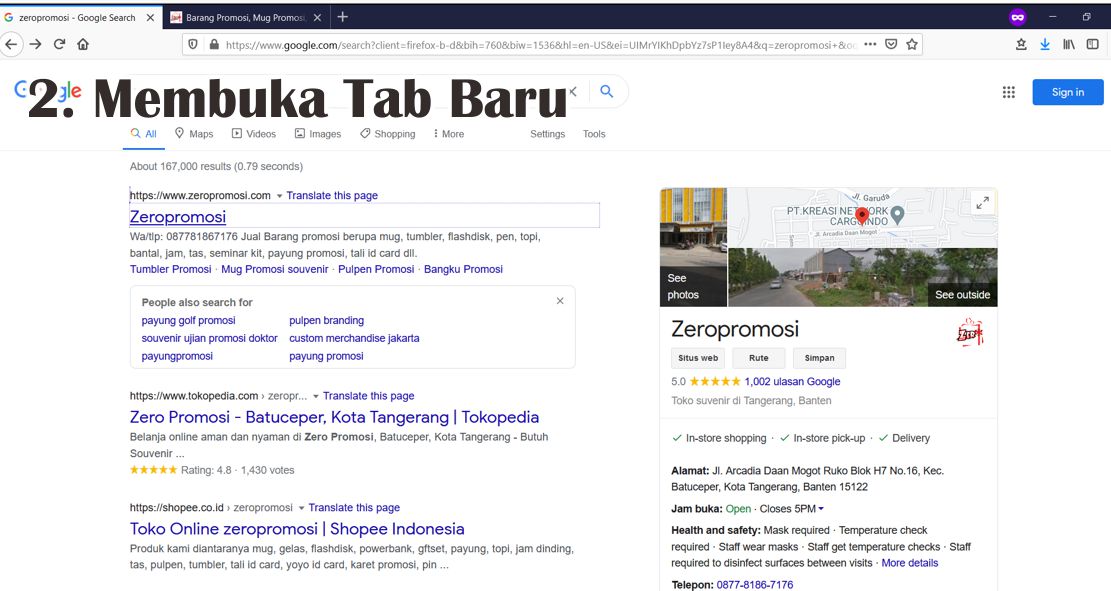Viewport: 1111px width, 591px height.
Task: Open 1,002 ulasan Google reviews
Action: point(792,381)
